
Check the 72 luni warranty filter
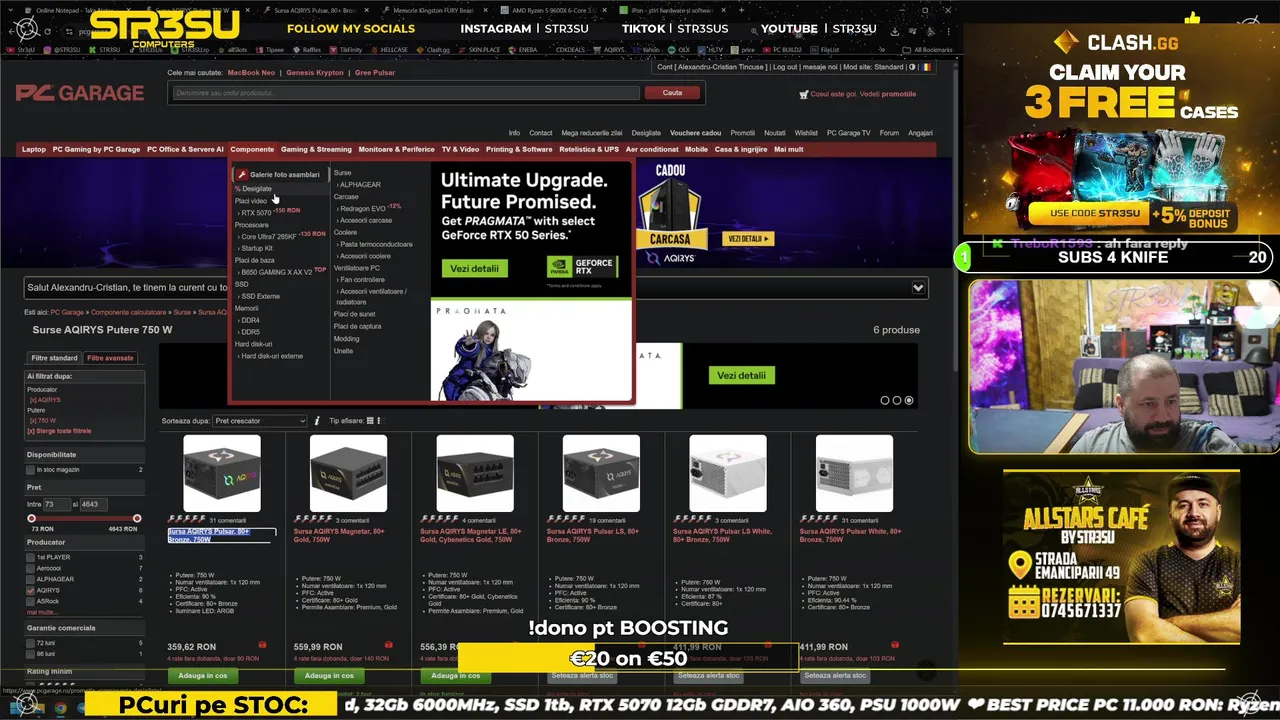(x=30, y=643)
